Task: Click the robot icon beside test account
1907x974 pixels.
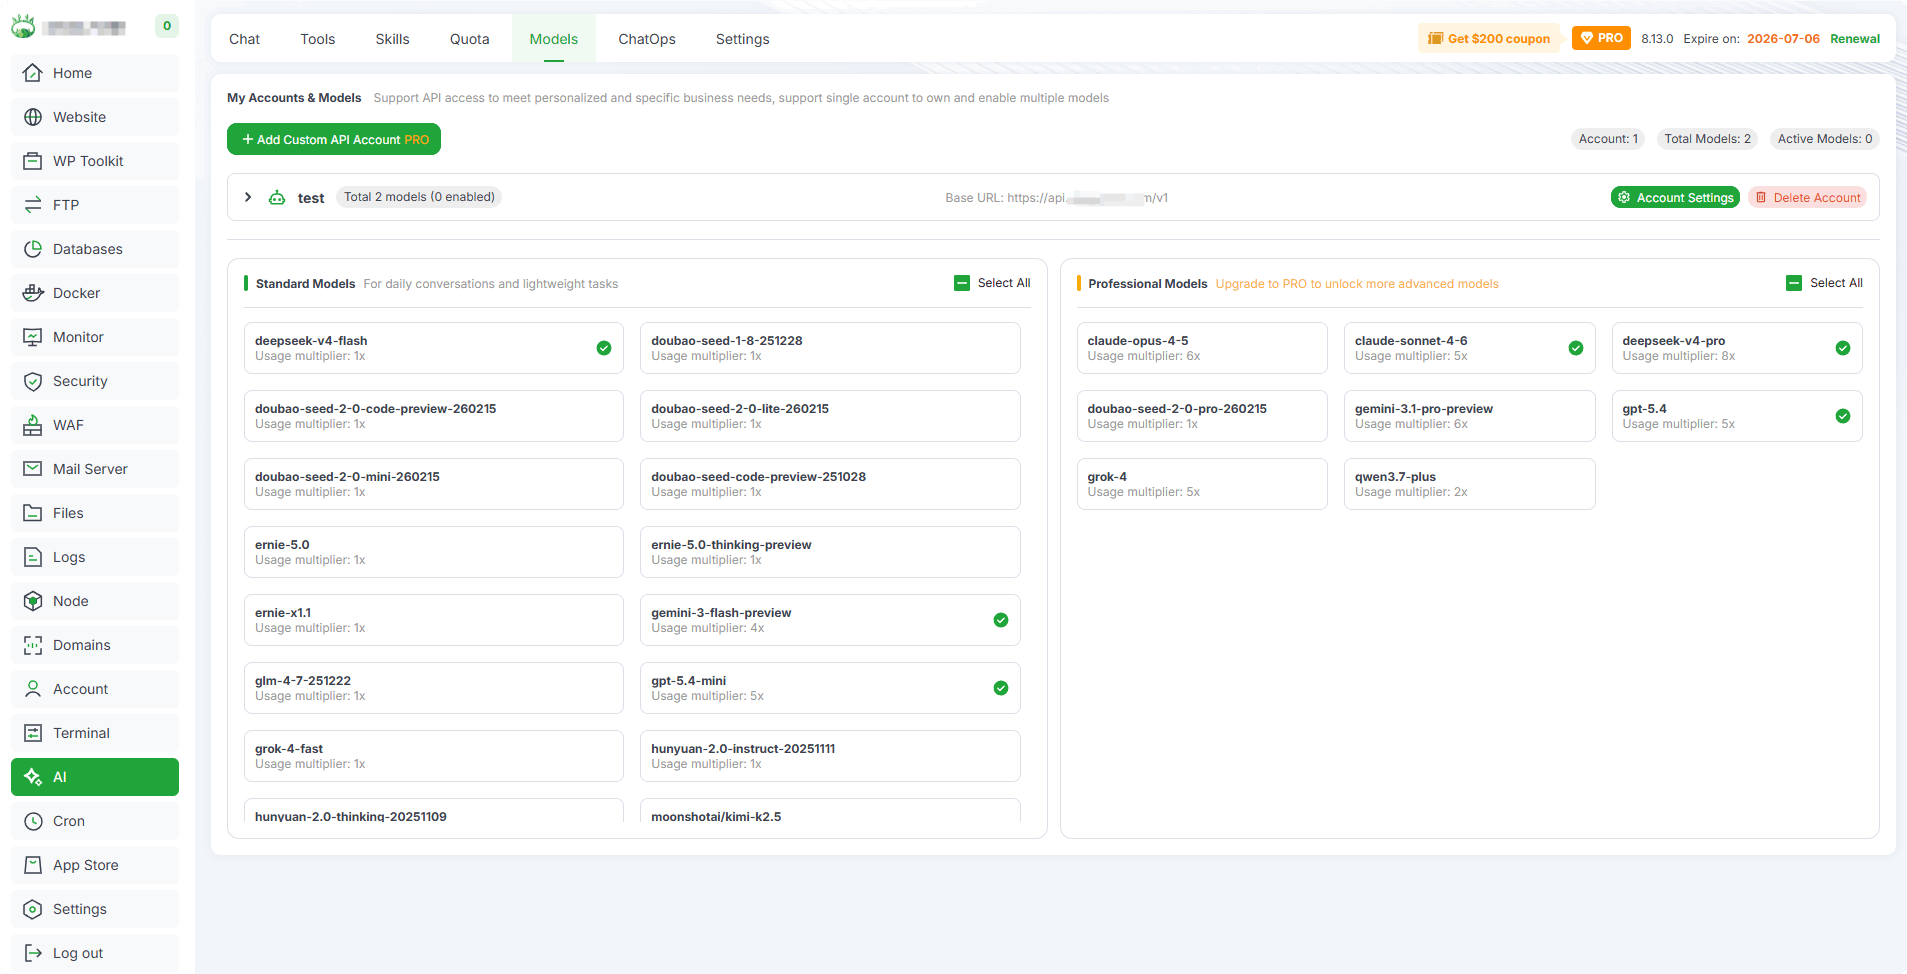Action: (x=277, y=198)
